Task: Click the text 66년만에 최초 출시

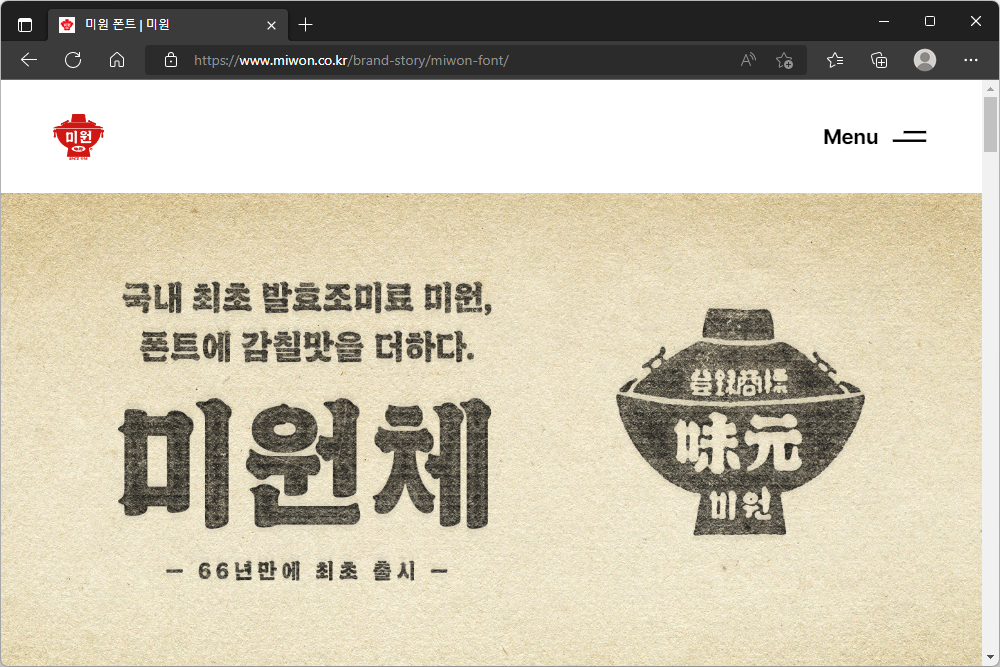Action: click(x=307, y=571)
